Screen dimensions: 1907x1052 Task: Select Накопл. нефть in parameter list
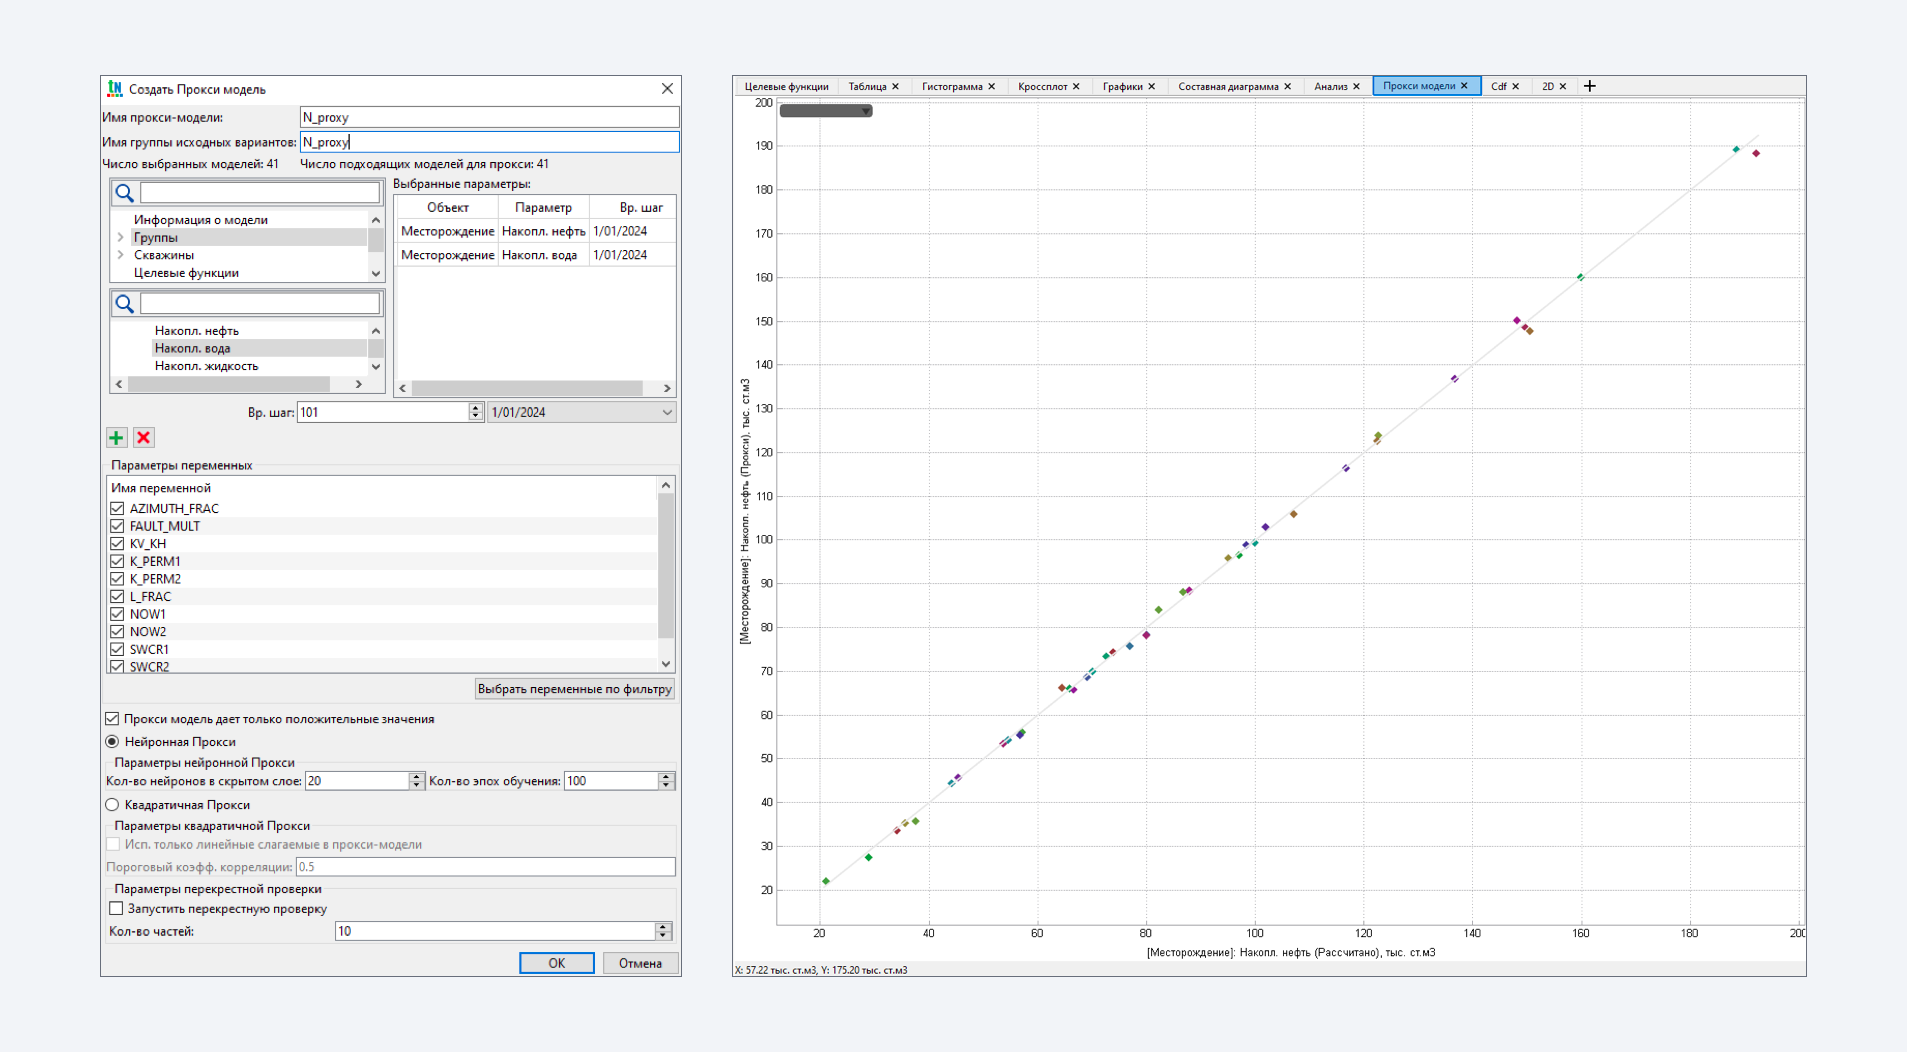point(197,331)
